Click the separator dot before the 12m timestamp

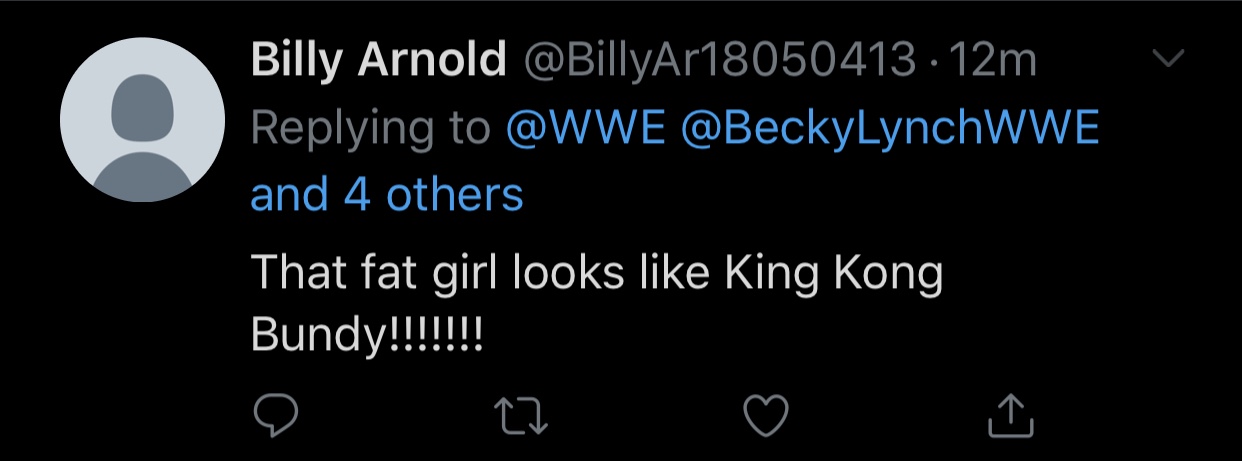coord(933,64)
